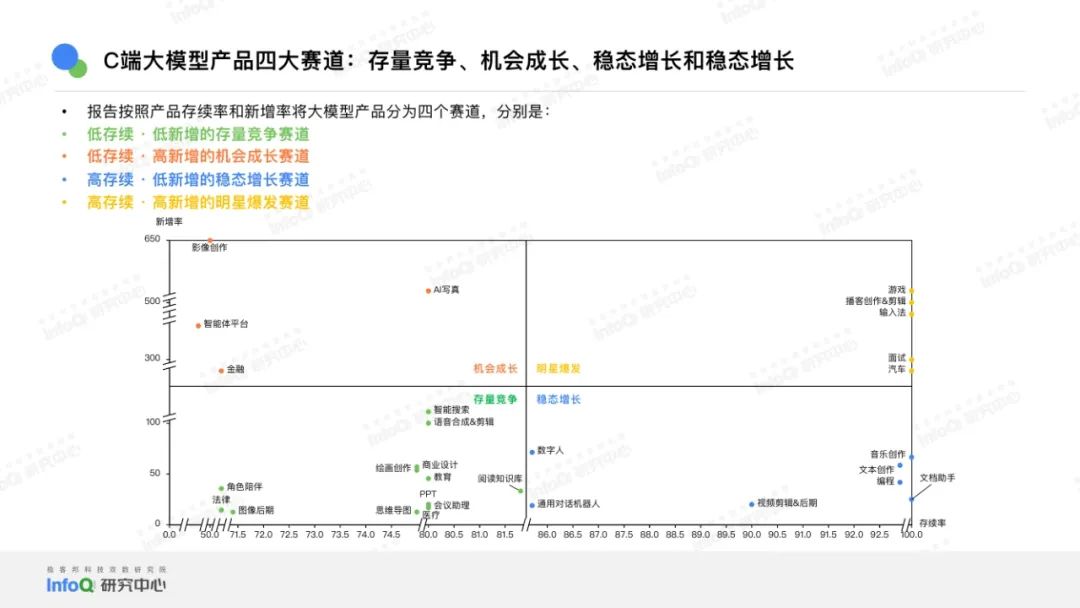The height and width of the screenshot is (608, 1080).
Task: Click the 74.0 tick on the x-axis
Action: [365, 534]
